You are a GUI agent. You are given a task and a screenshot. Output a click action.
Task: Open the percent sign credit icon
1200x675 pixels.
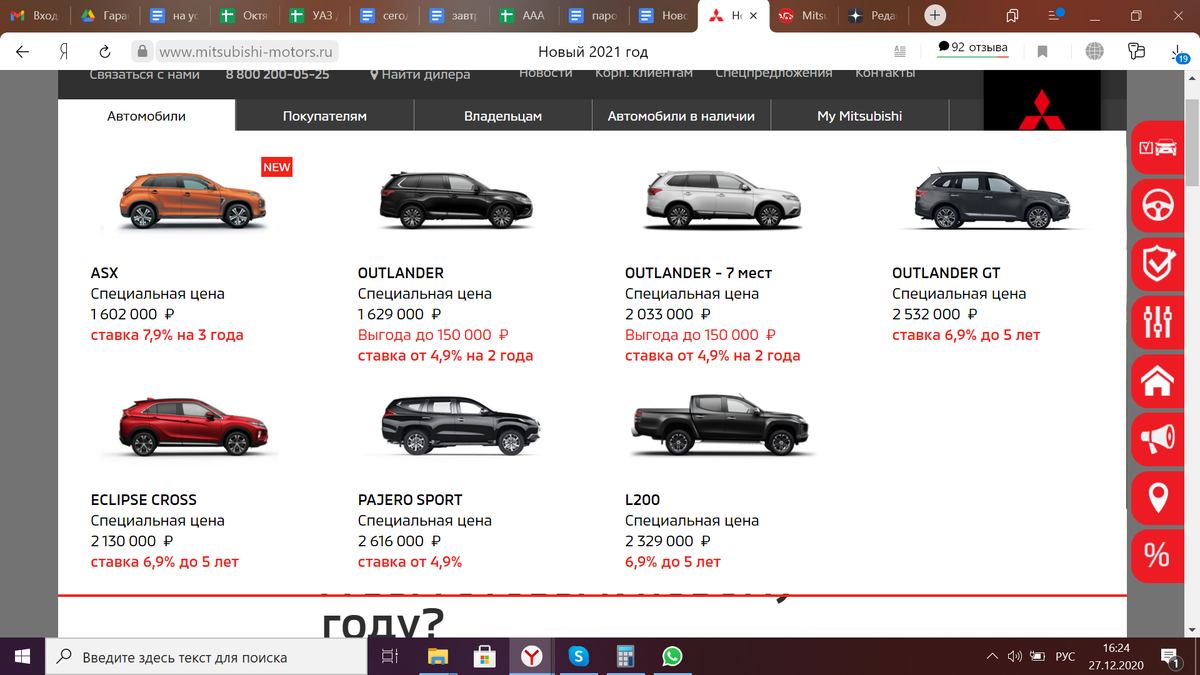pyautogui.click(x=1157, y=555)
